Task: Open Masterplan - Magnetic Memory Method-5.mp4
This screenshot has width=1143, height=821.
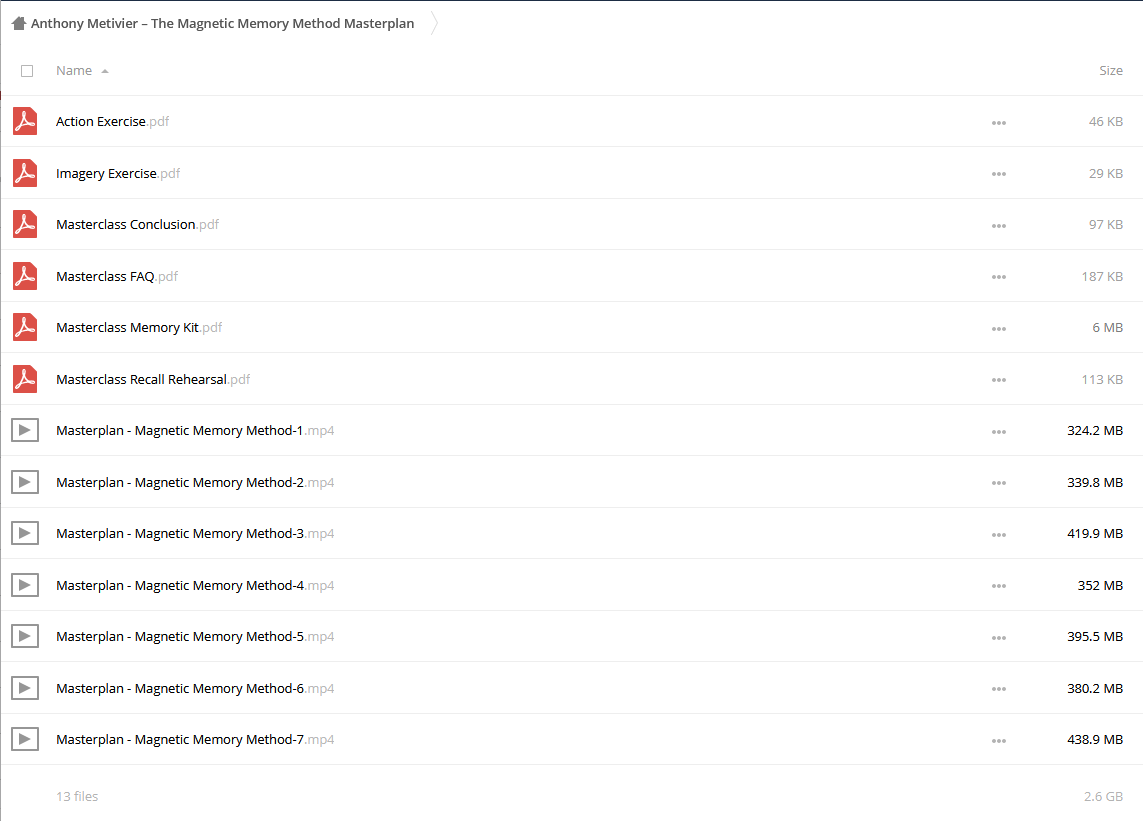Action: point(195,637)
